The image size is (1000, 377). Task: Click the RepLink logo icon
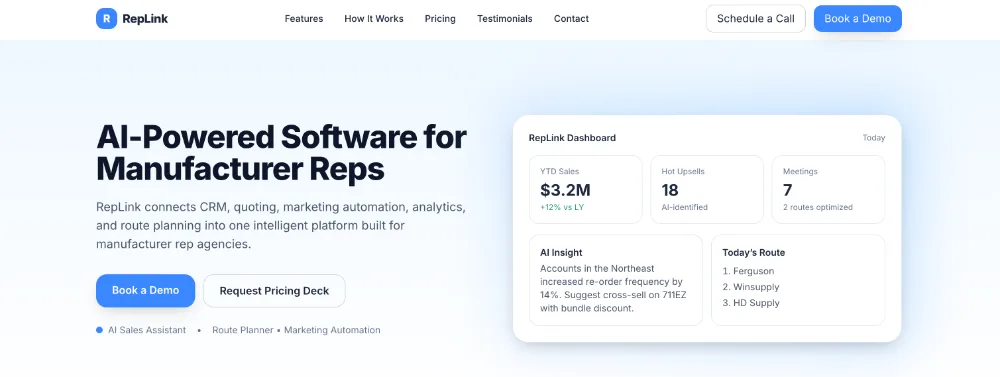pyautogui.click(x=107, y=18)
